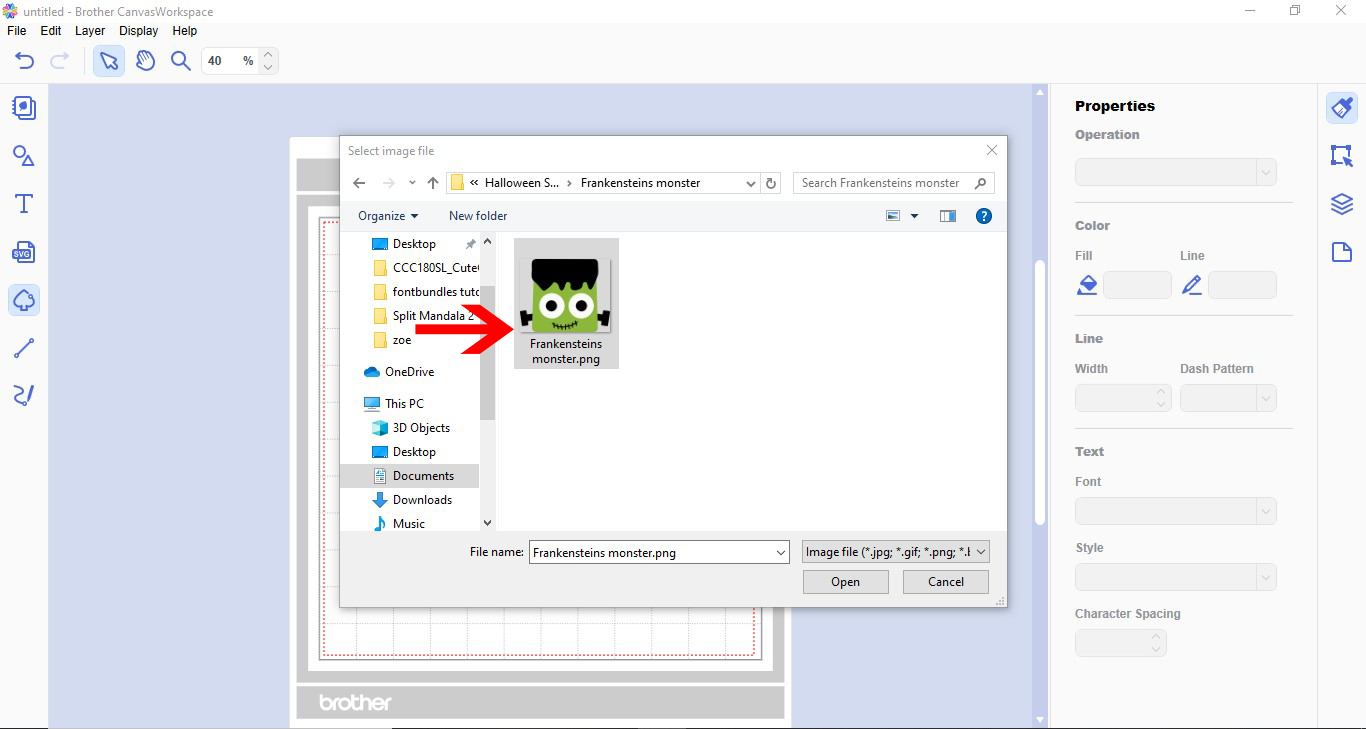The width and height of the screenshot is (1366, 729).
Task: Click the Cancel button
Action: point(946,582)
